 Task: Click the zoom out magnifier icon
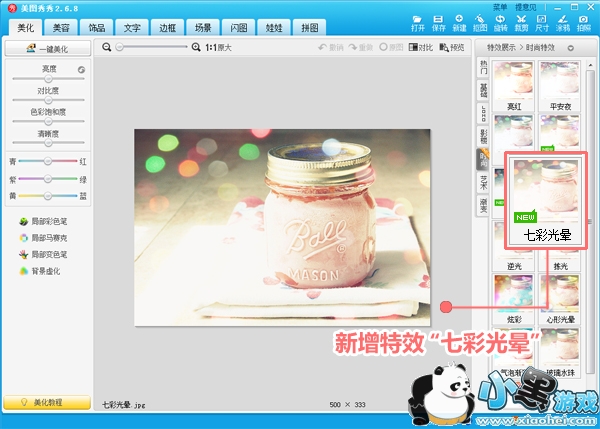107,47
